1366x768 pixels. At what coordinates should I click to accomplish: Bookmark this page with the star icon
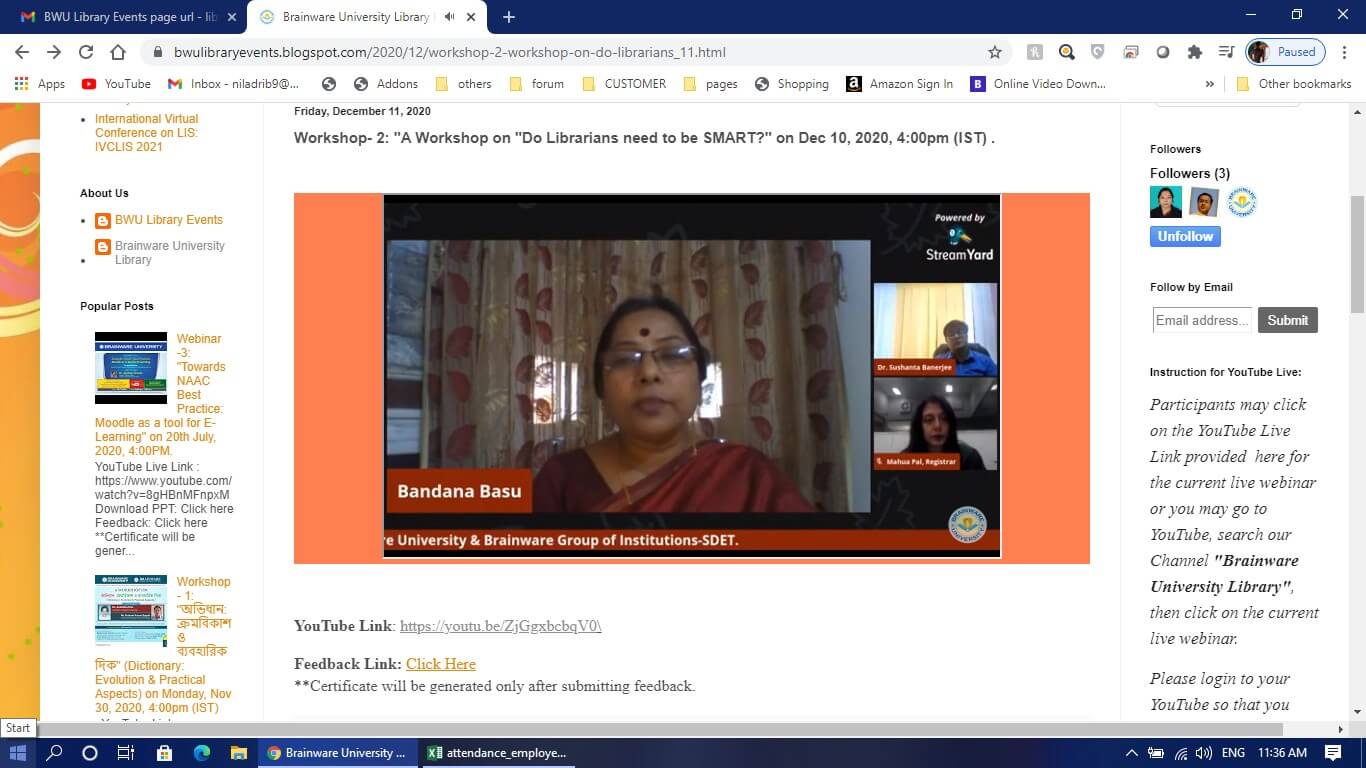click(994, 52)
